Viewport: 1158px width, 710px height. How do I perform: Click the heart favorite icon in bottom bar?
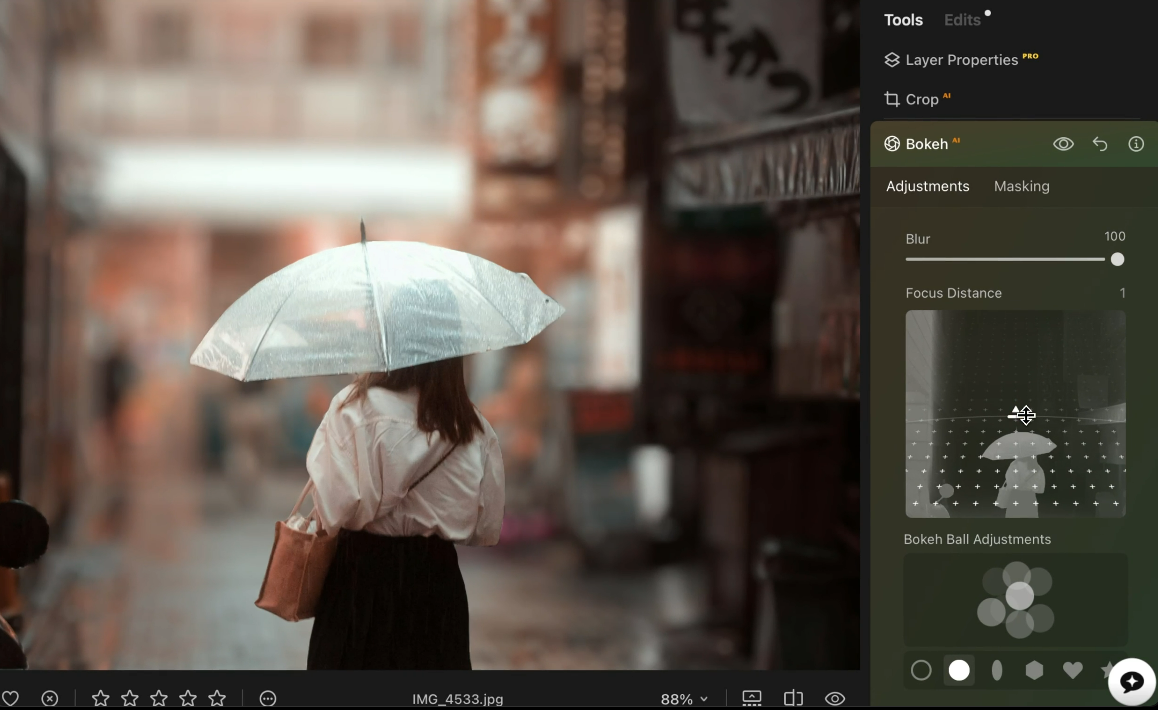tap(10, 698)
